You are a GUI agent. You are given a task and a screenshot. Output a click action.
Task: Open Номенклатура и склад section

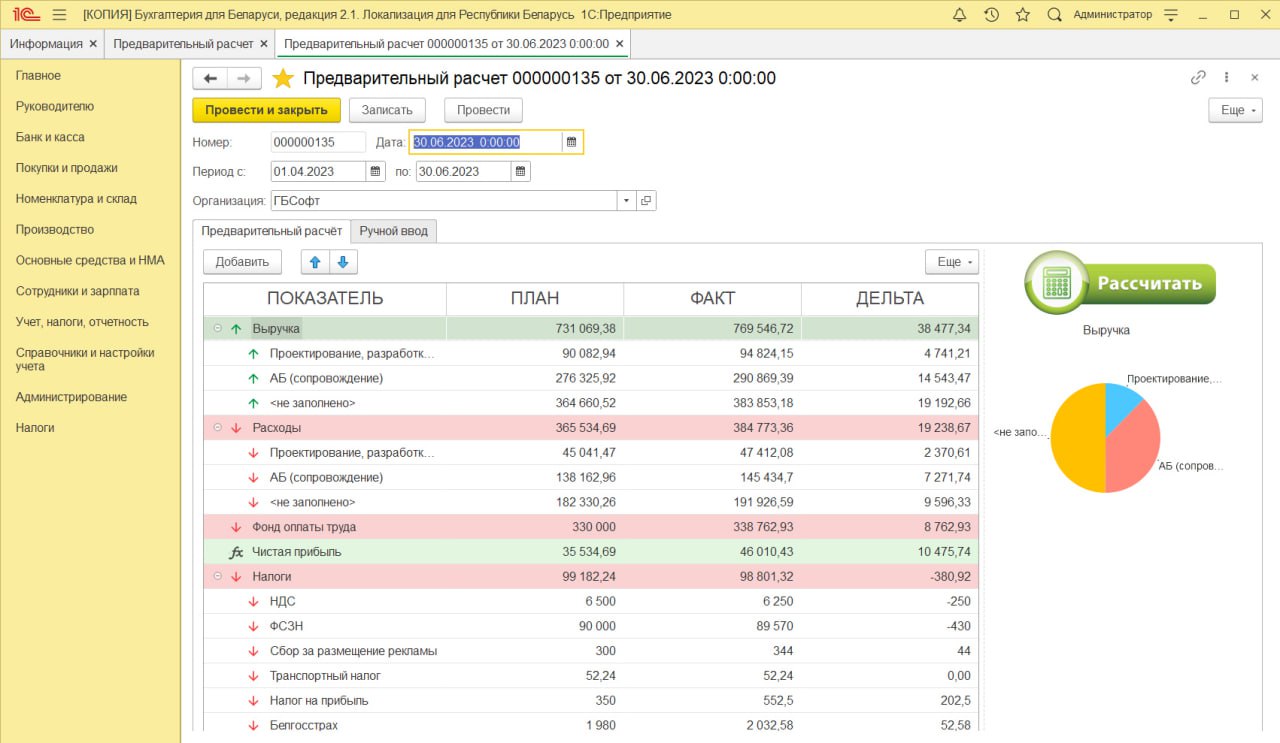(76, 199)
